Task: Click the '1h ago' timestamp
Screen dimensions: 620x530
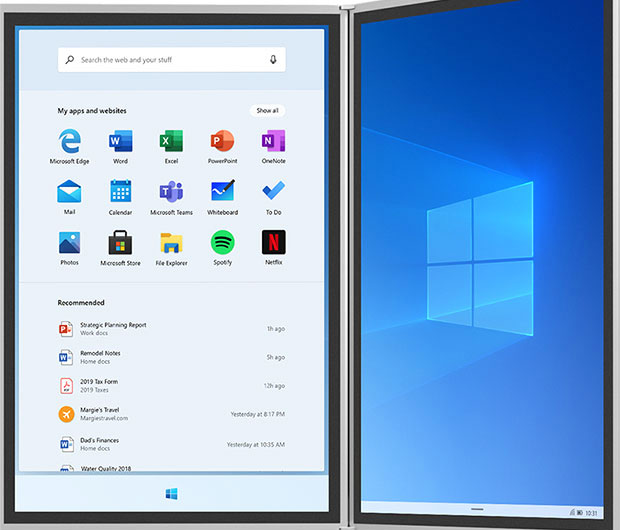Action: [x=276, y=329]
